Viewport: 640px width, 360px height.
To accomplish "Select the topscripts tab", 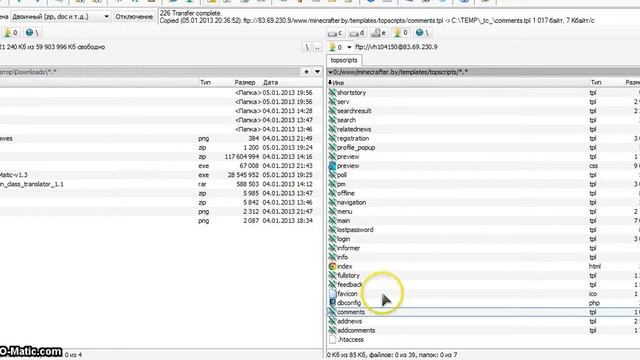I will [344, 60].
